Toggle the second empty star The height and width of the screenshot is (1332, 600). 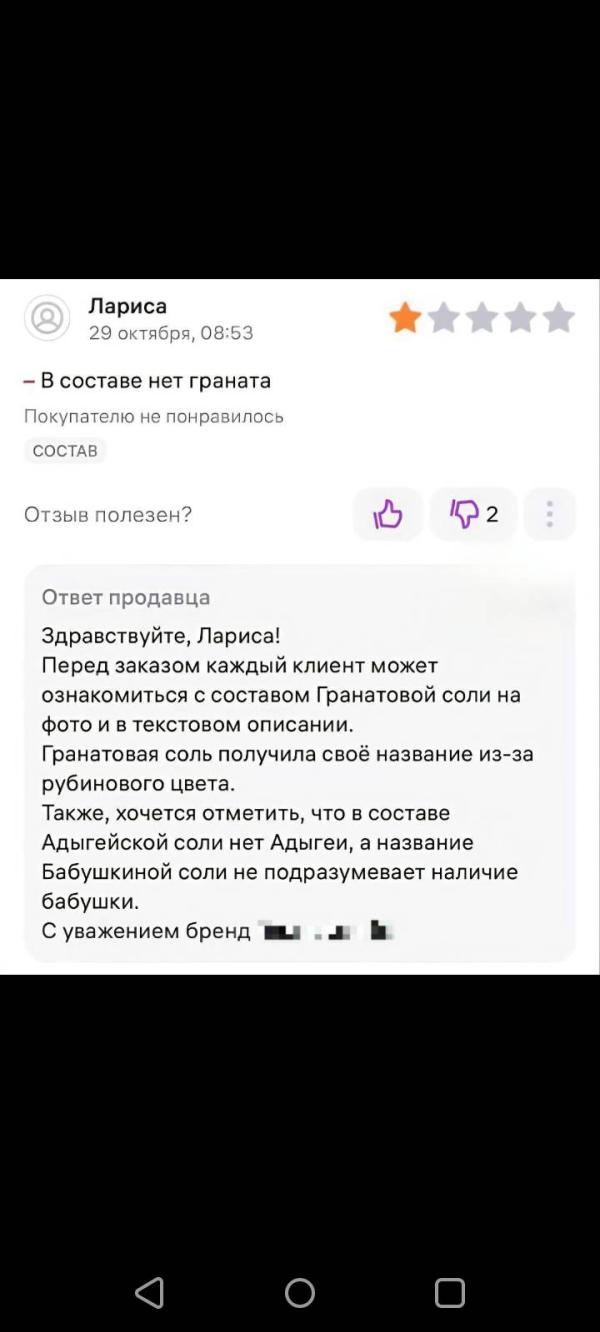pos(442,317)
